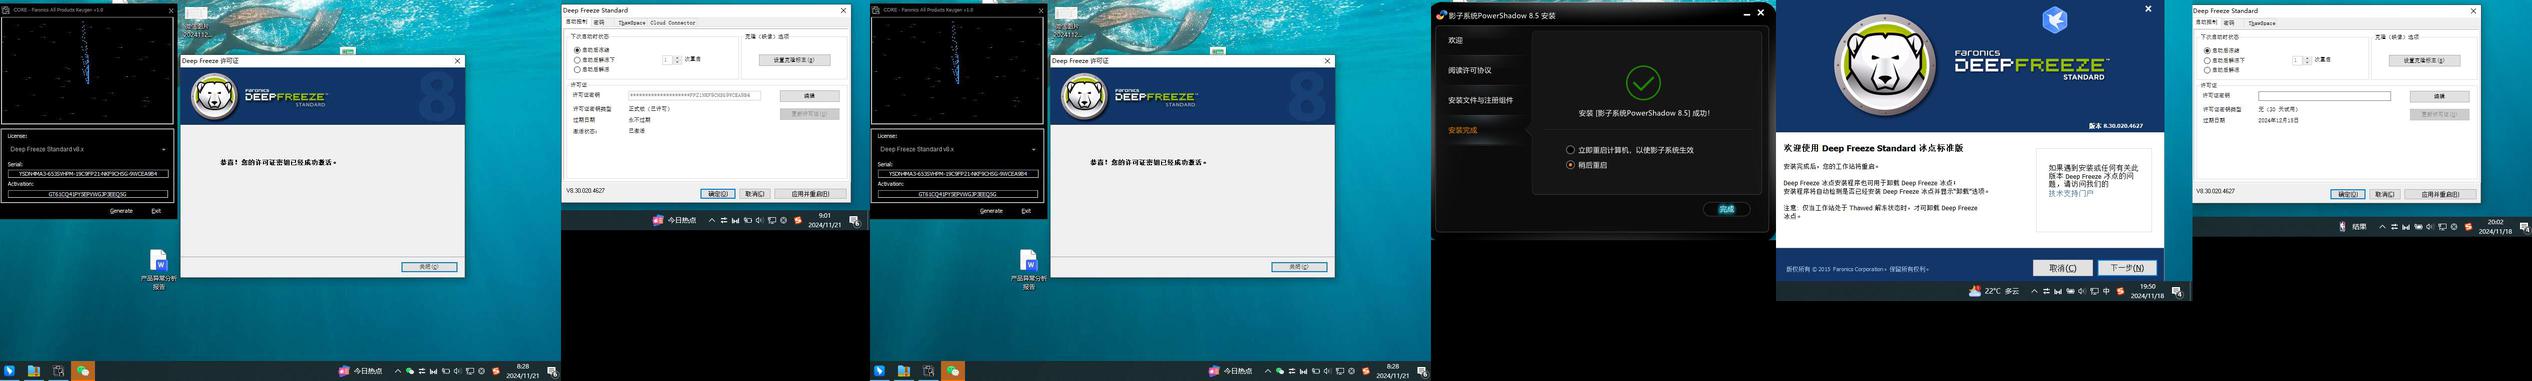Click 确定 in the licensed Deep Freeze window
The width and height of the screenshot is (2532, 381).
point(717,194)
